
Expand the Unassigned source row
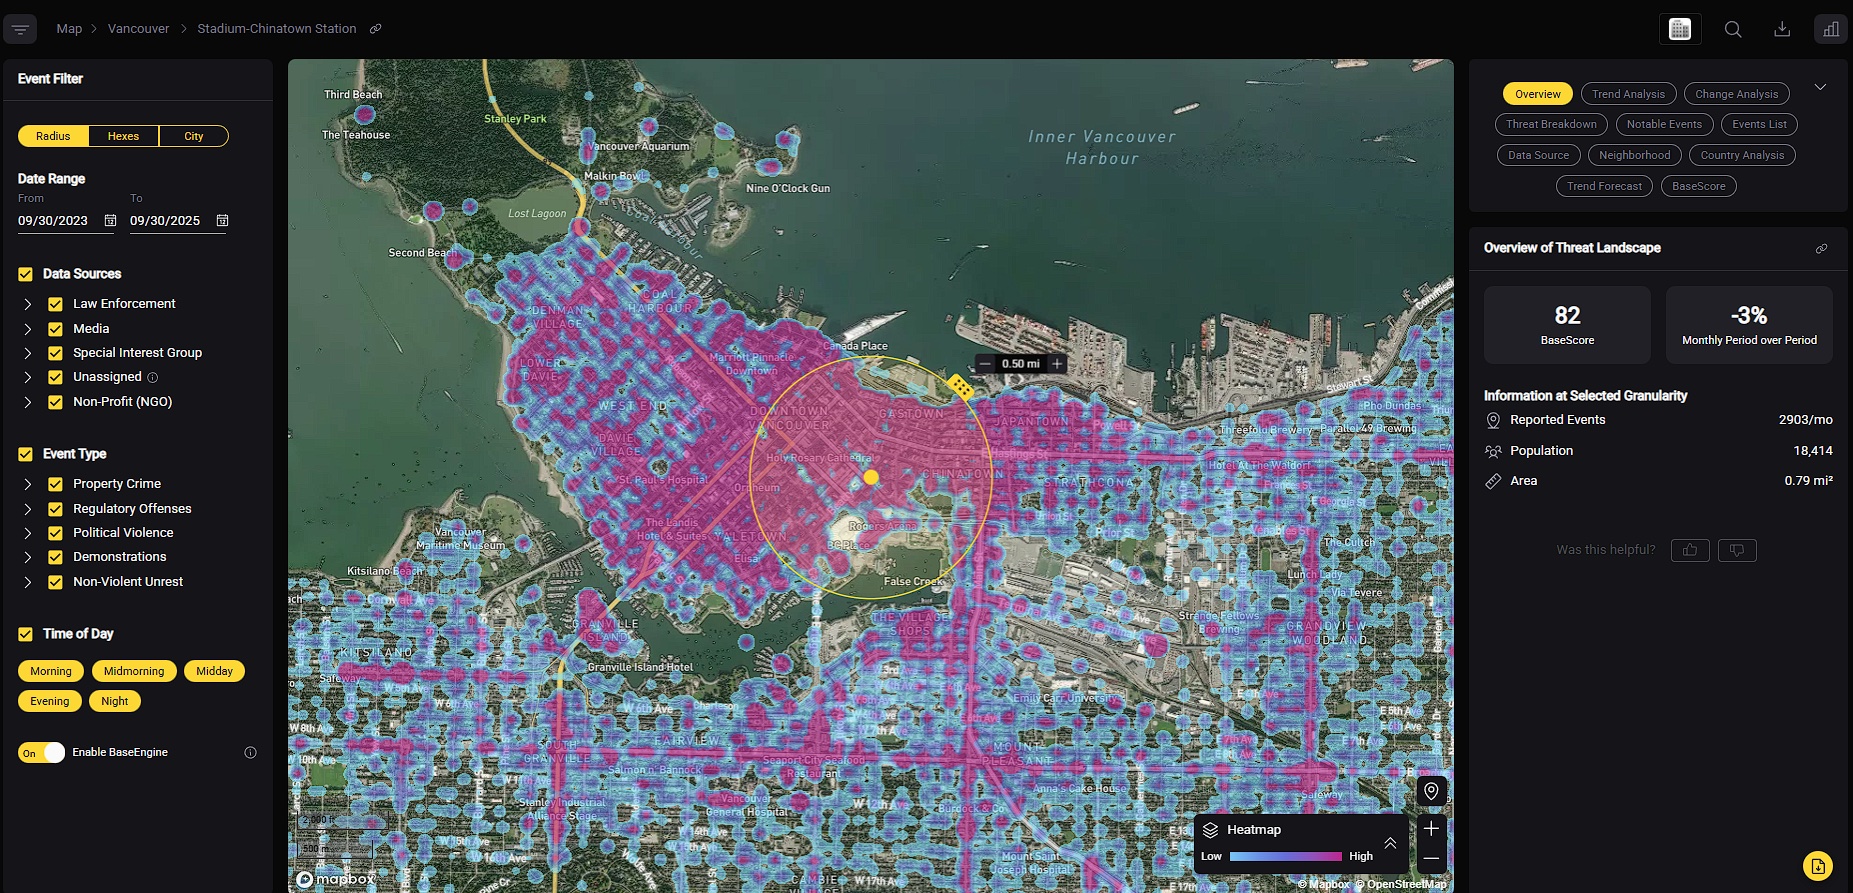27,377
